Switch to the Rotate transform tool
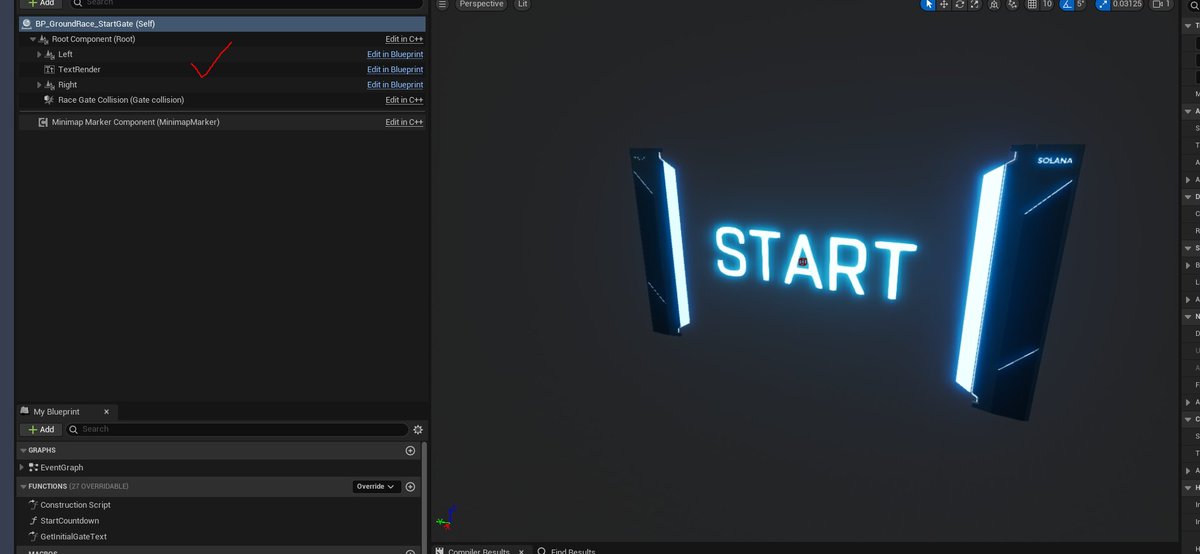 [x=960, y=4]
